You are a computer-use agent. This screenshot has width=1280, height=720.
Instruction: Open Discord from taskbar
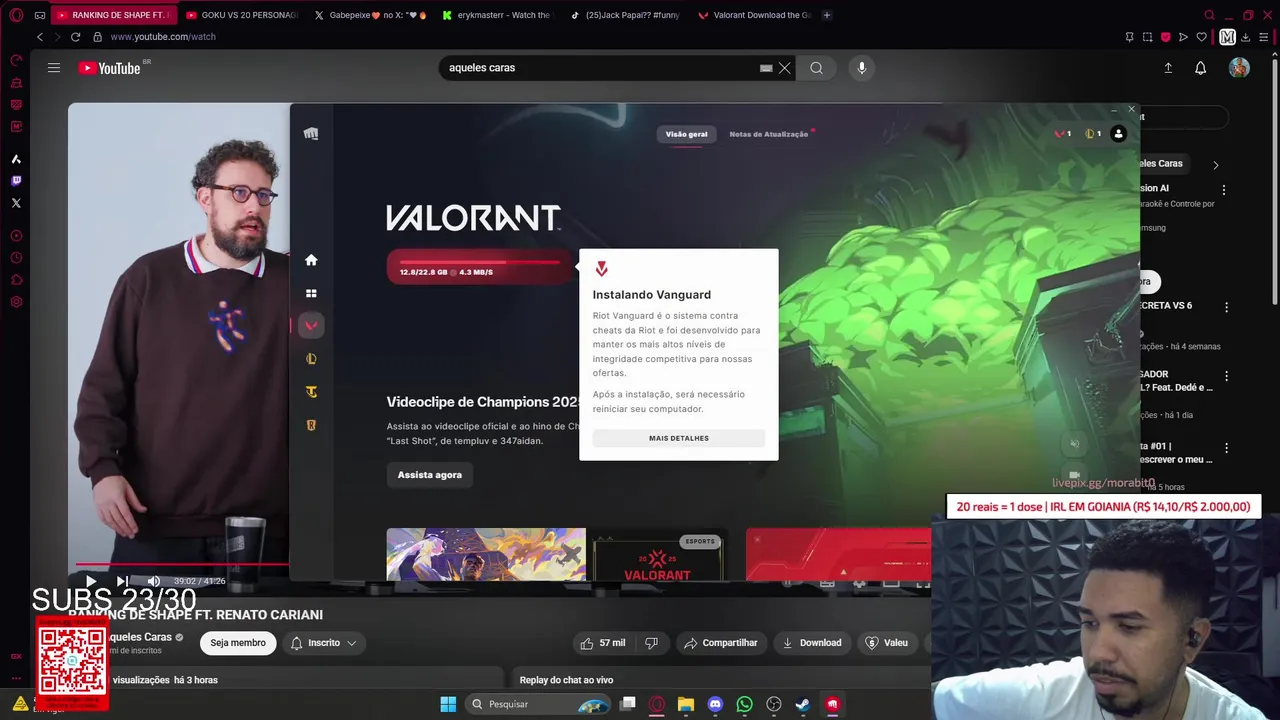pyautogui.click(x=715, y=704)
